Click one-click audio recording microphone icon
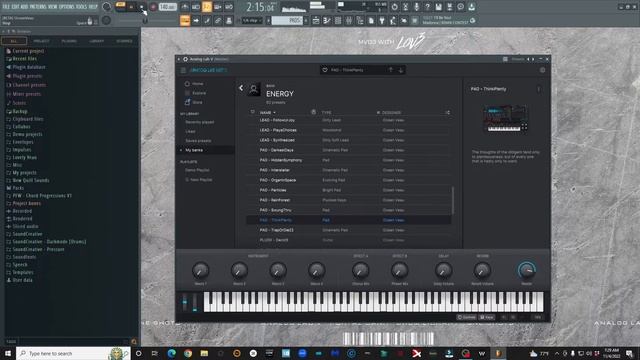The width and height of the screenshot is (640, 360). point(416,7)
